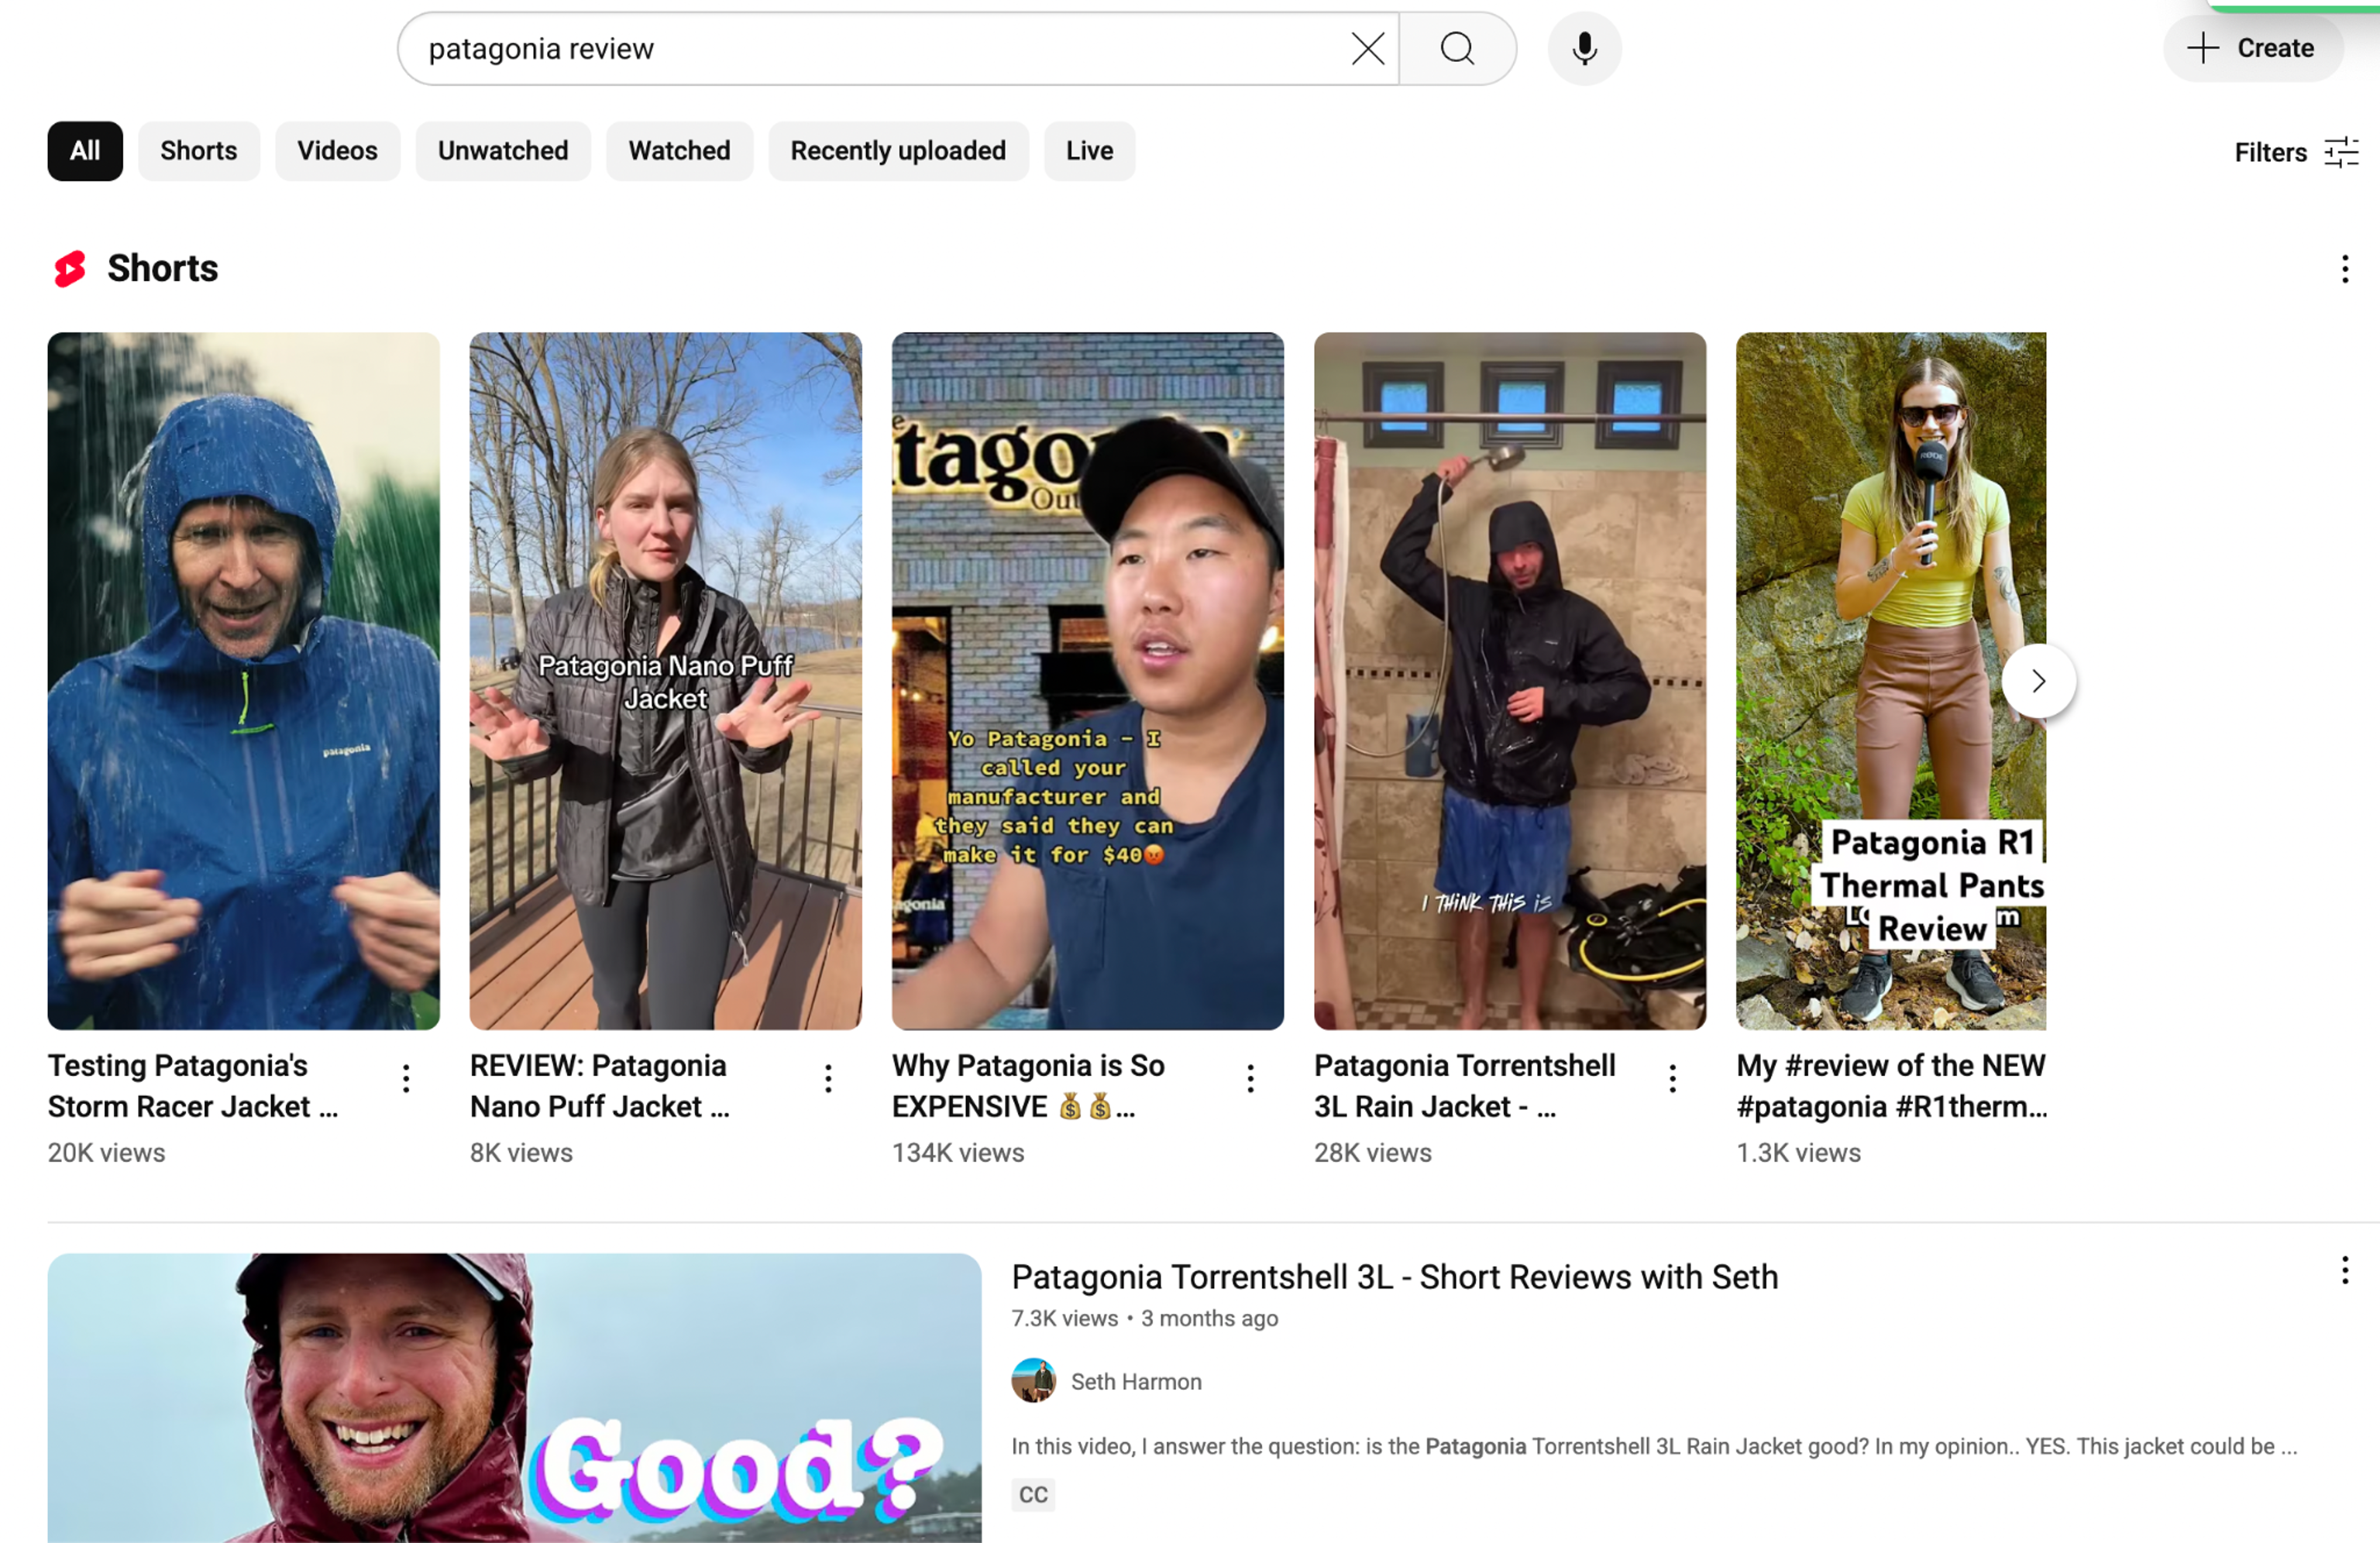Click the red Shorts logo icon

click(70, 268)
